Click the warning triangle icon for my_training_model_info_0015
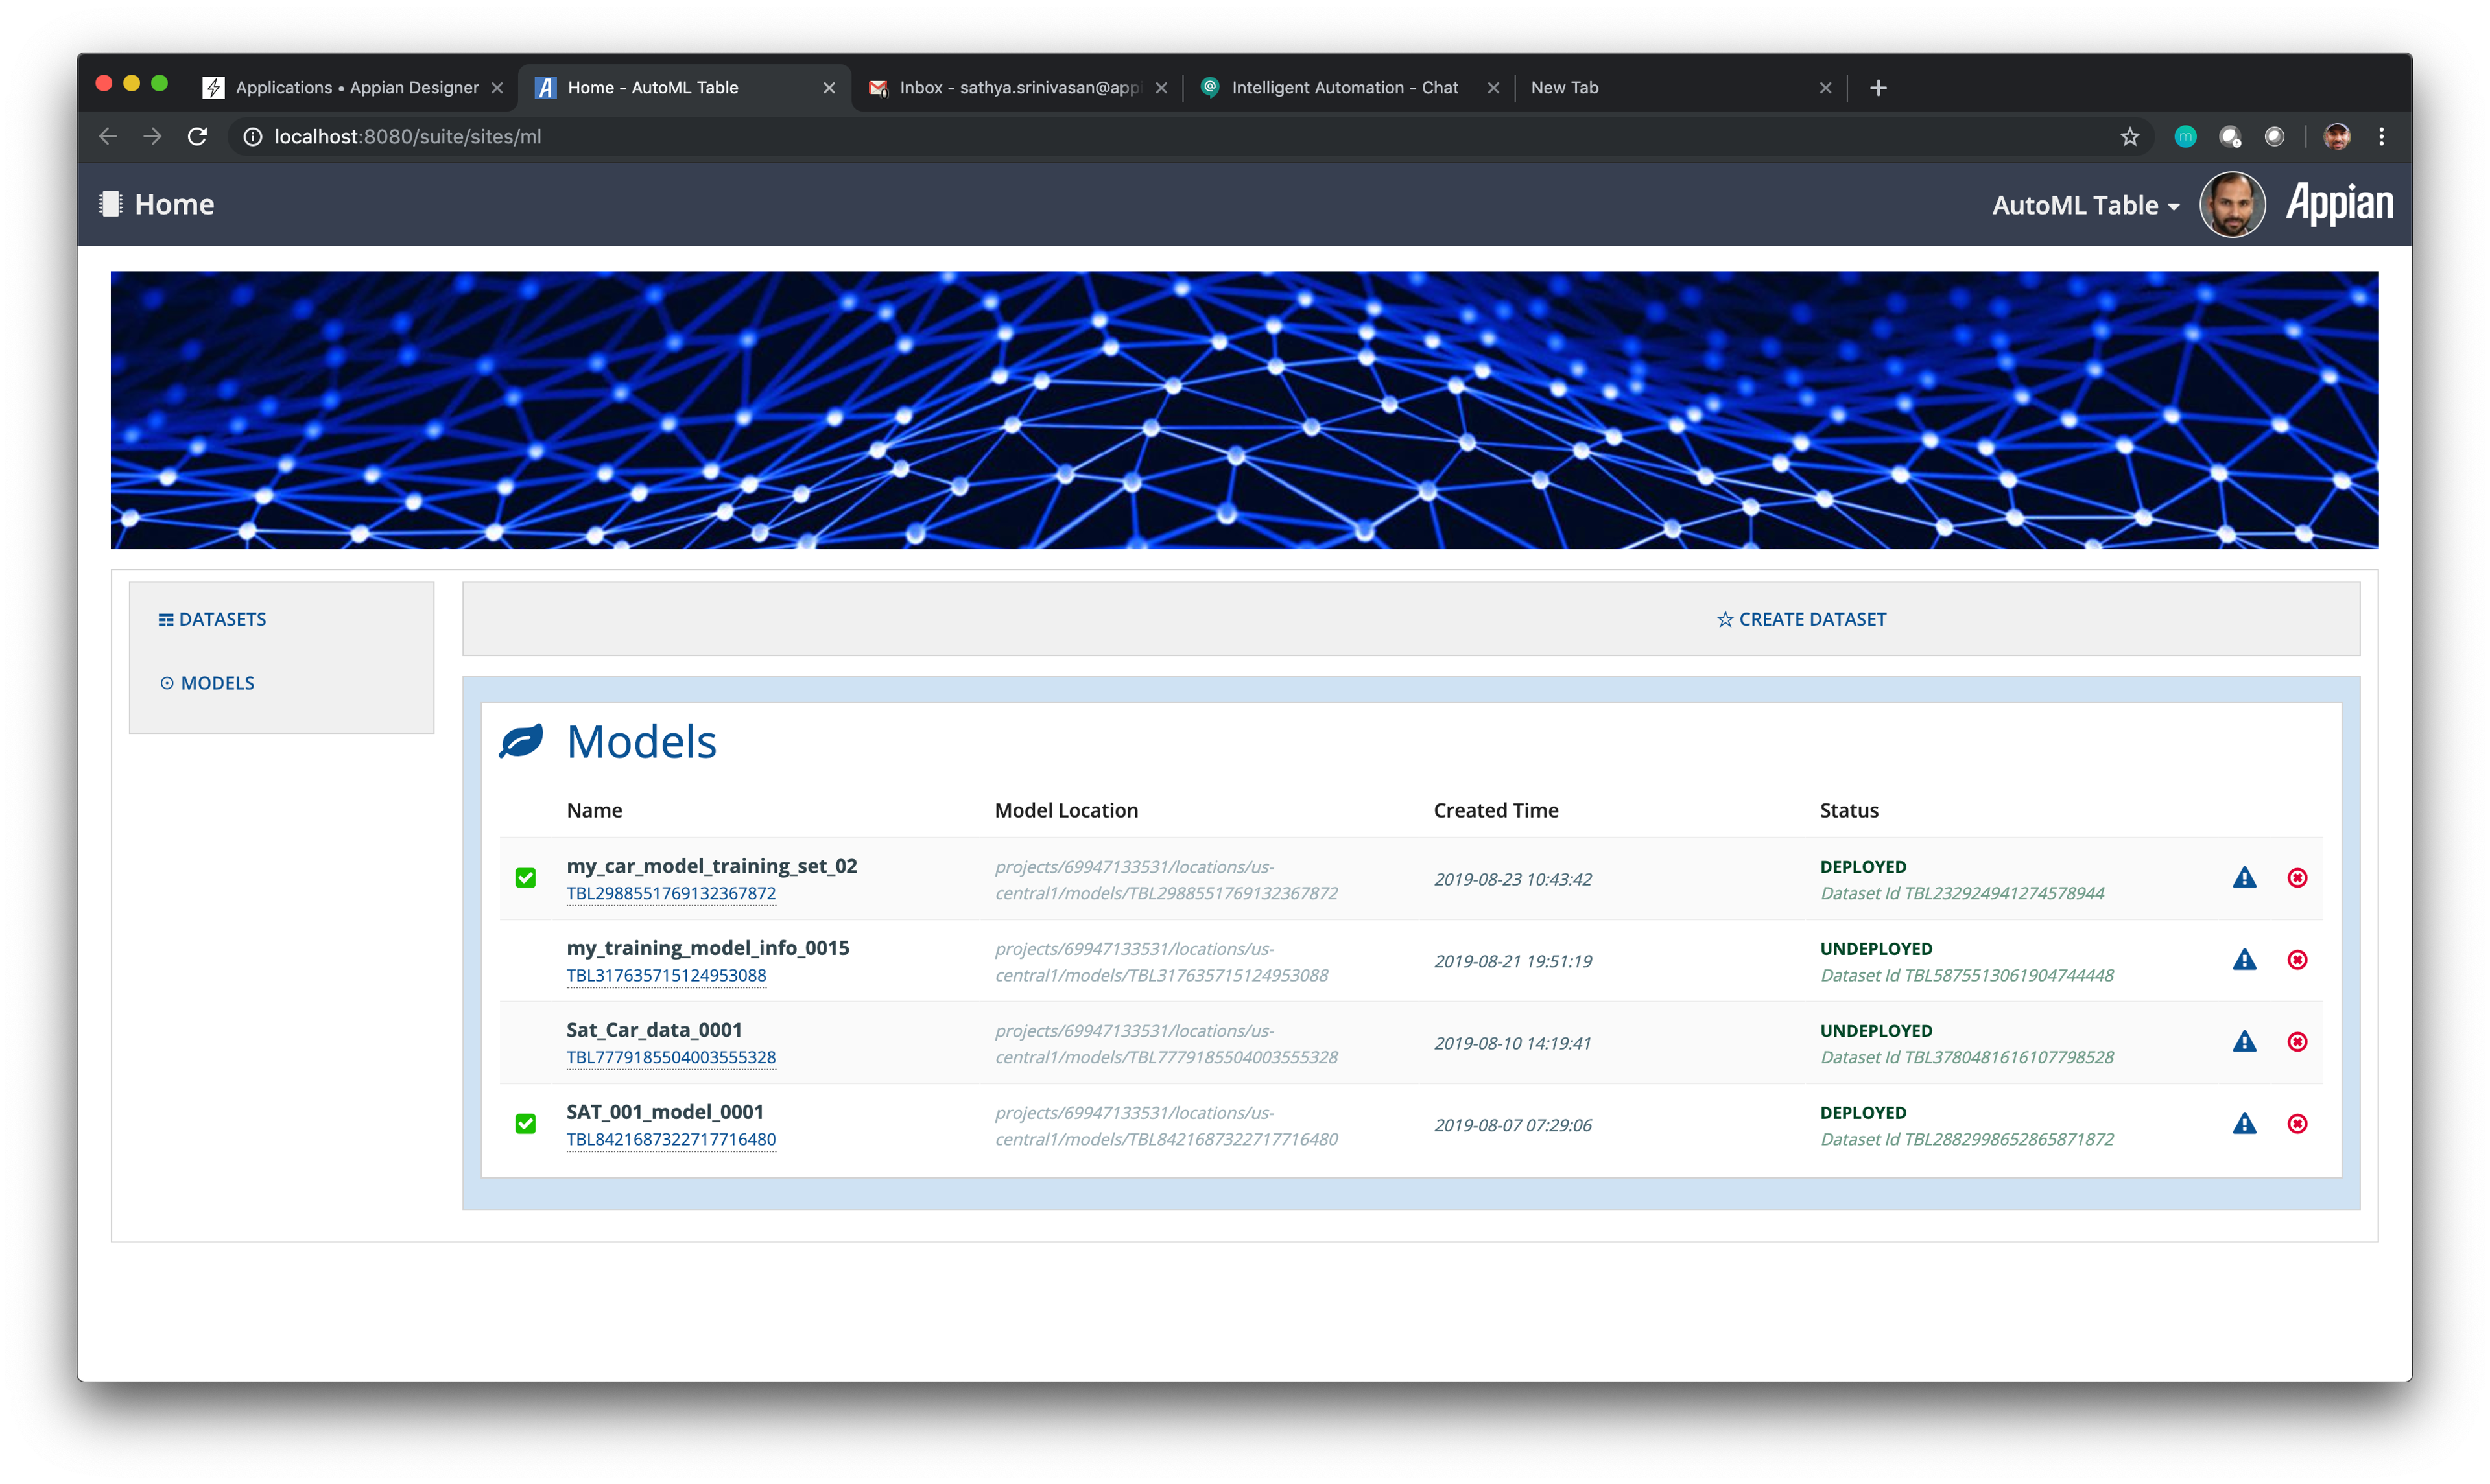Image resolution: width=2490 pixels, height=1484 pixels. pyautogui.click(x=2244, y=959)
